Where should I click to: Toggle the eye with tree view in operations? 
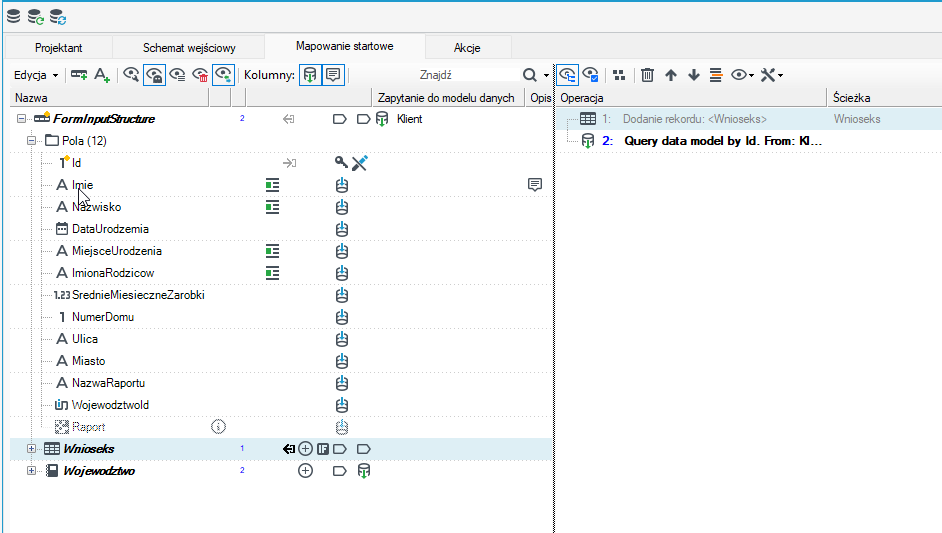pos(567,75)
